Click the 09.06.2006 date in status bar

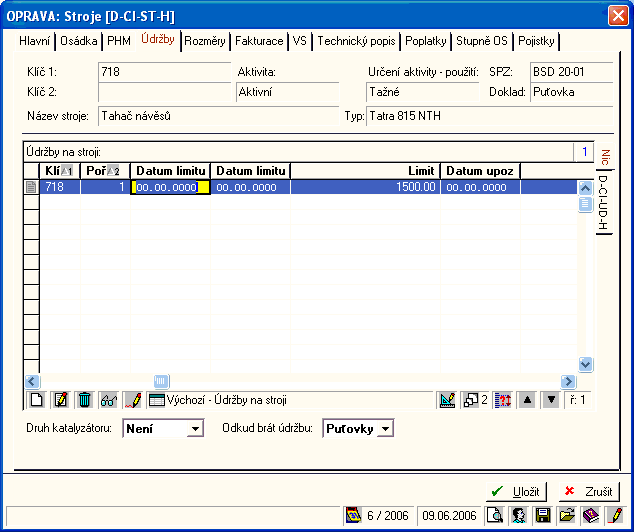point(449,515)
